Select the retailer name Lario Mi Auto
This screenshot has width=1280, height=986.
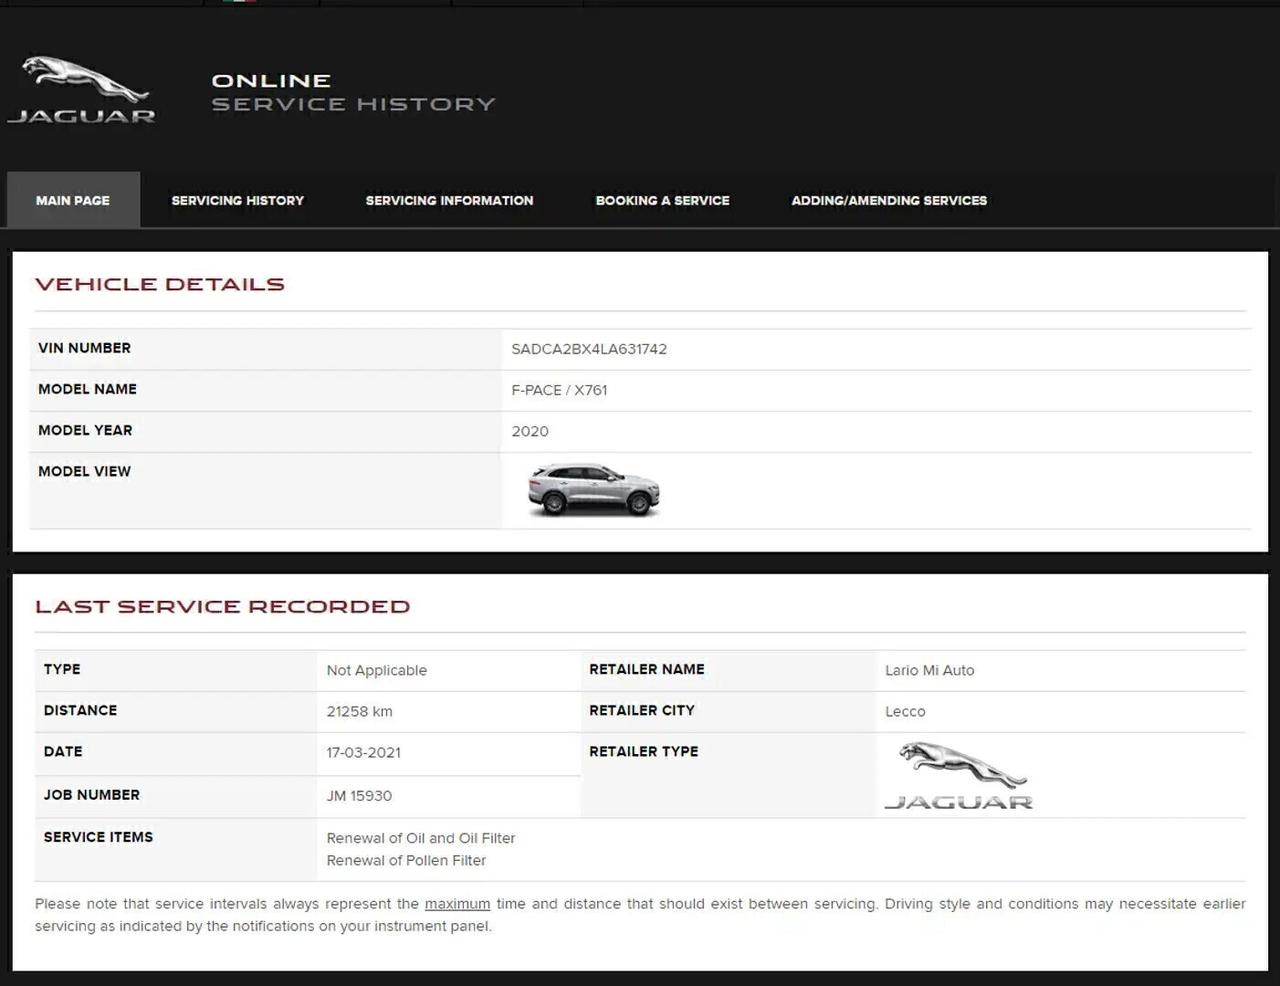[x=930, y=670]
